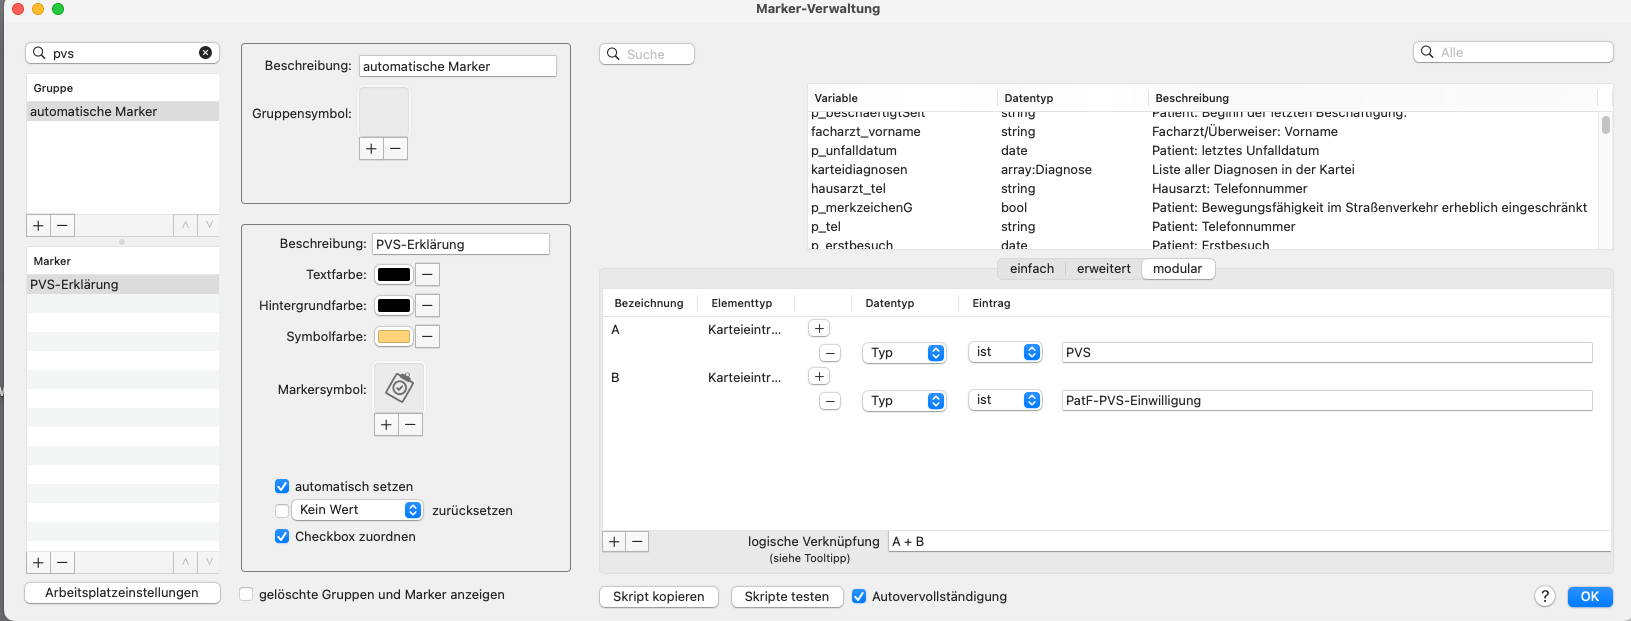This screenshot has height=621, width=1631.
Task: Add condition to row A with plus
Action: tap(819, 328)
